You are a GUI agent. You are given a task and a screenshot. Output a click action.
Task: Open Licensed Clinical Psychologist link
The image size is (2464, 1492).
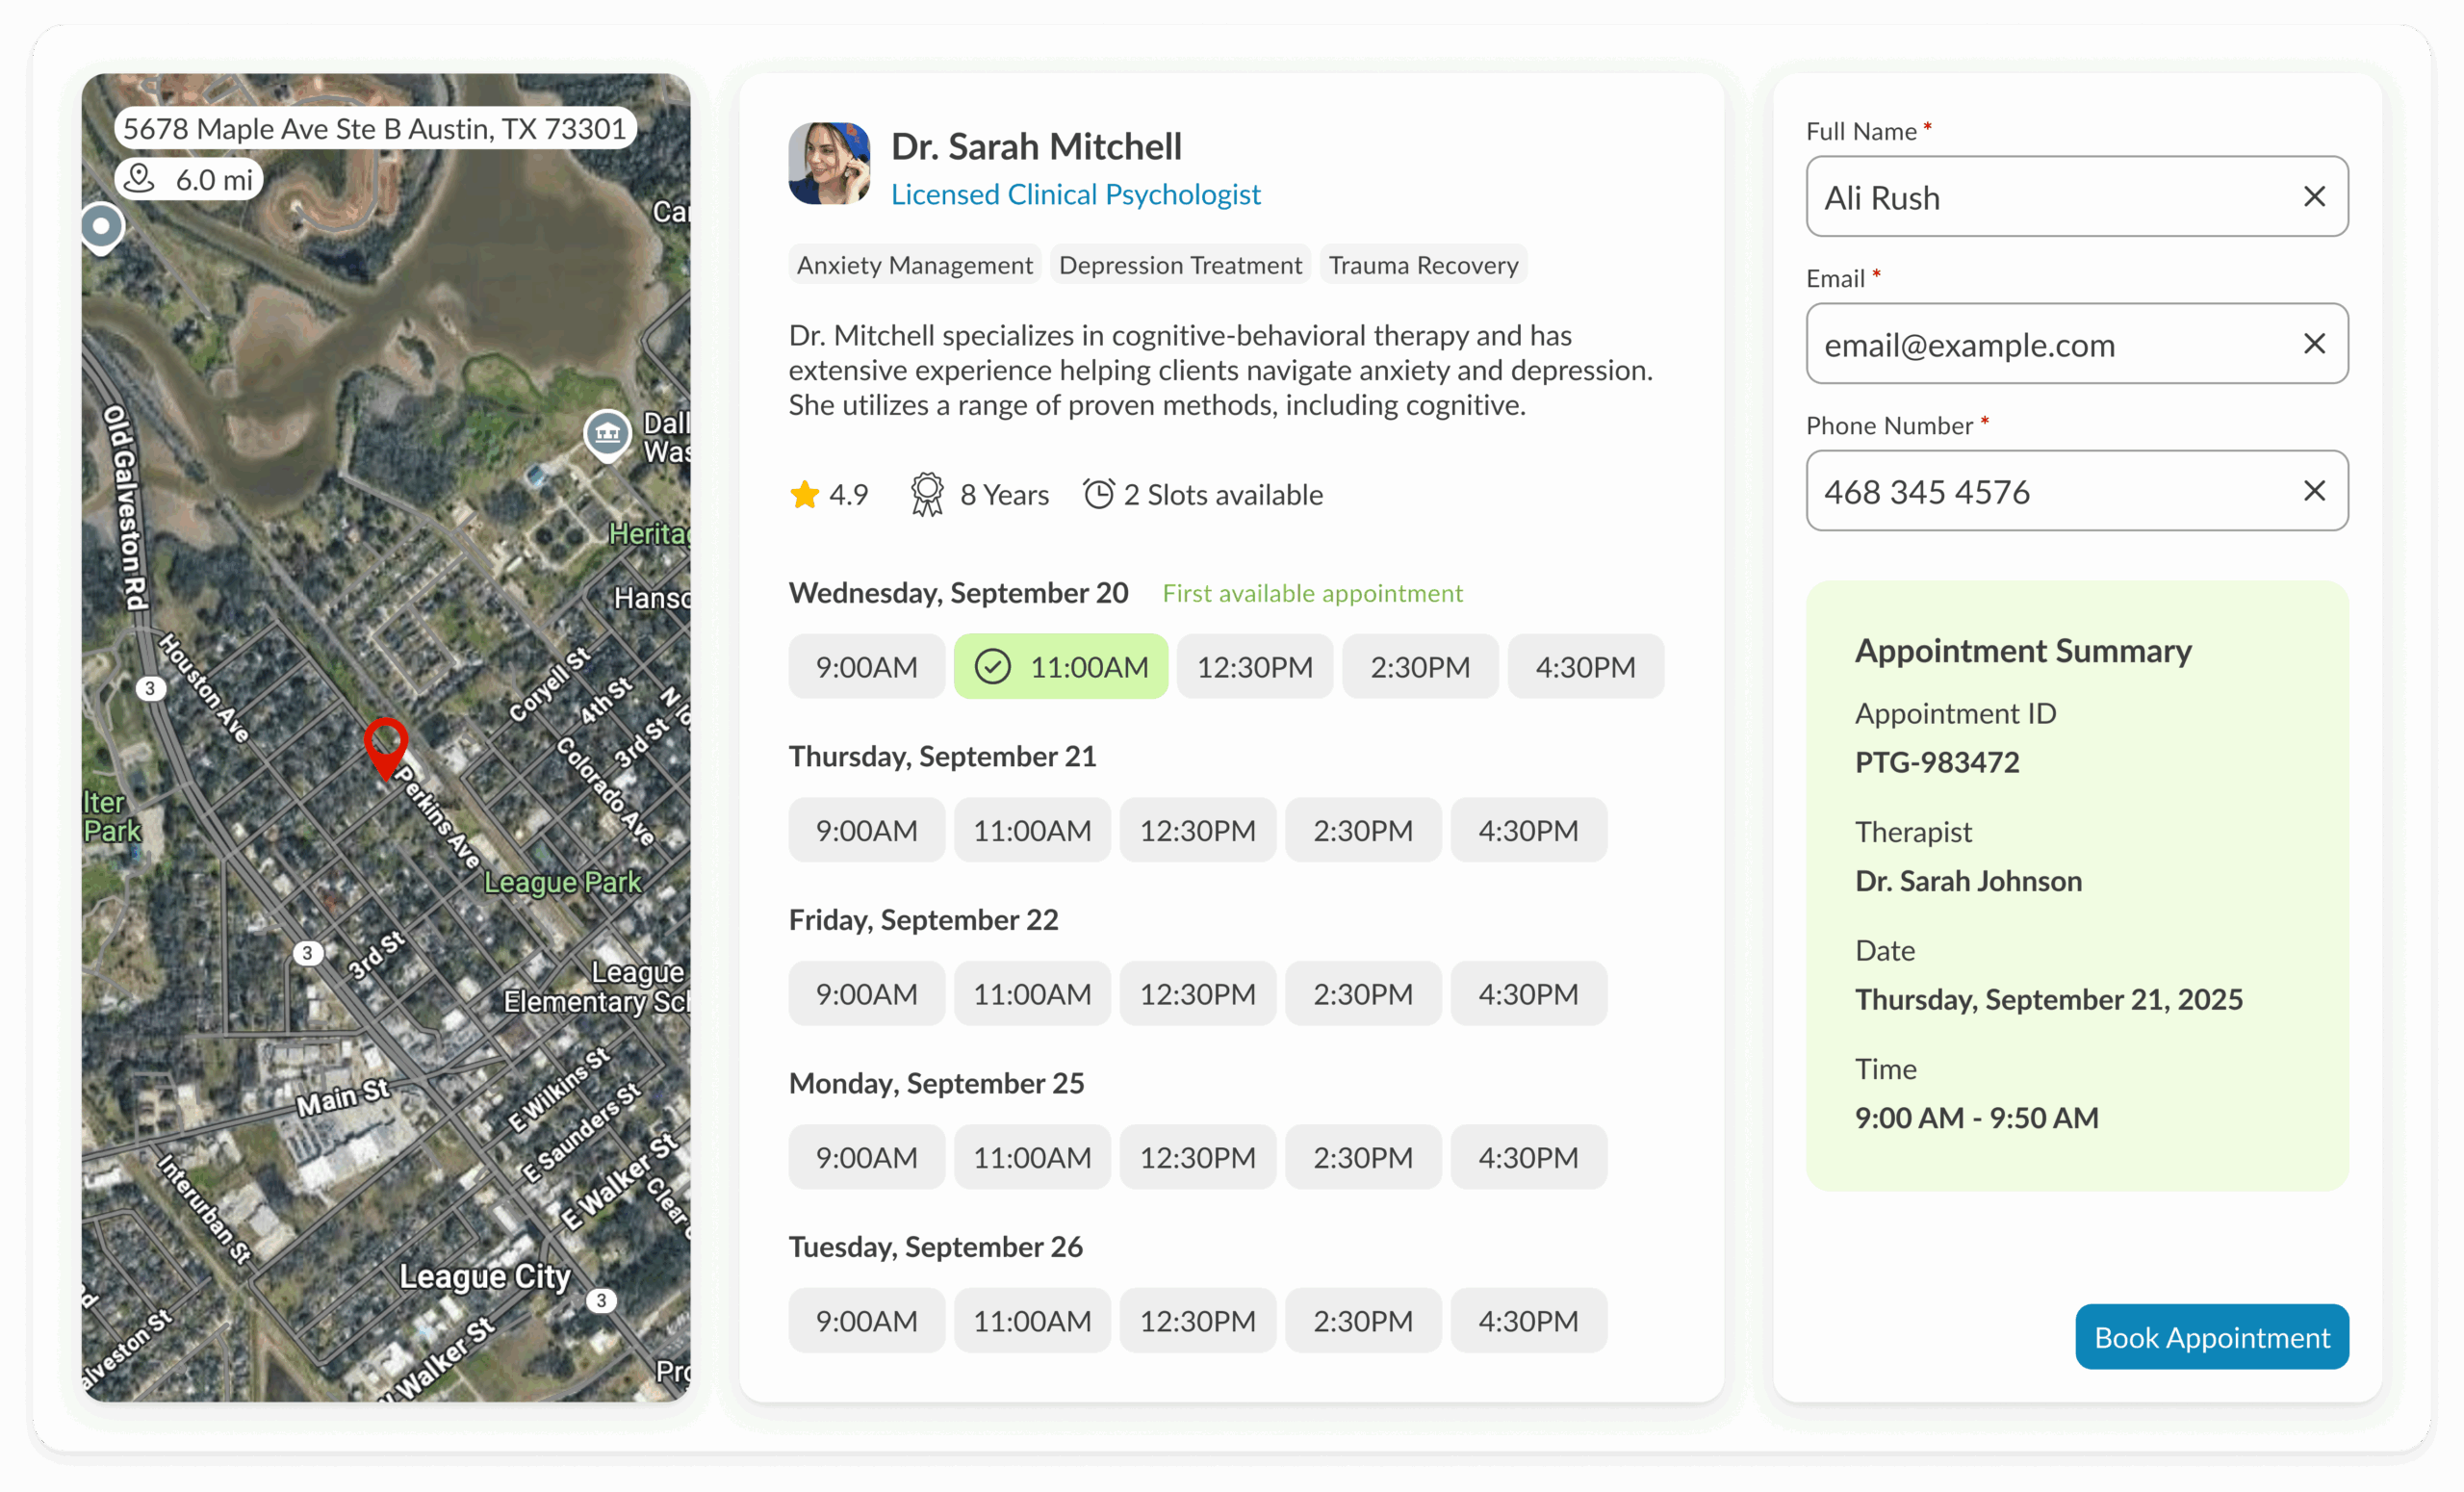(x=1075, y=193)
